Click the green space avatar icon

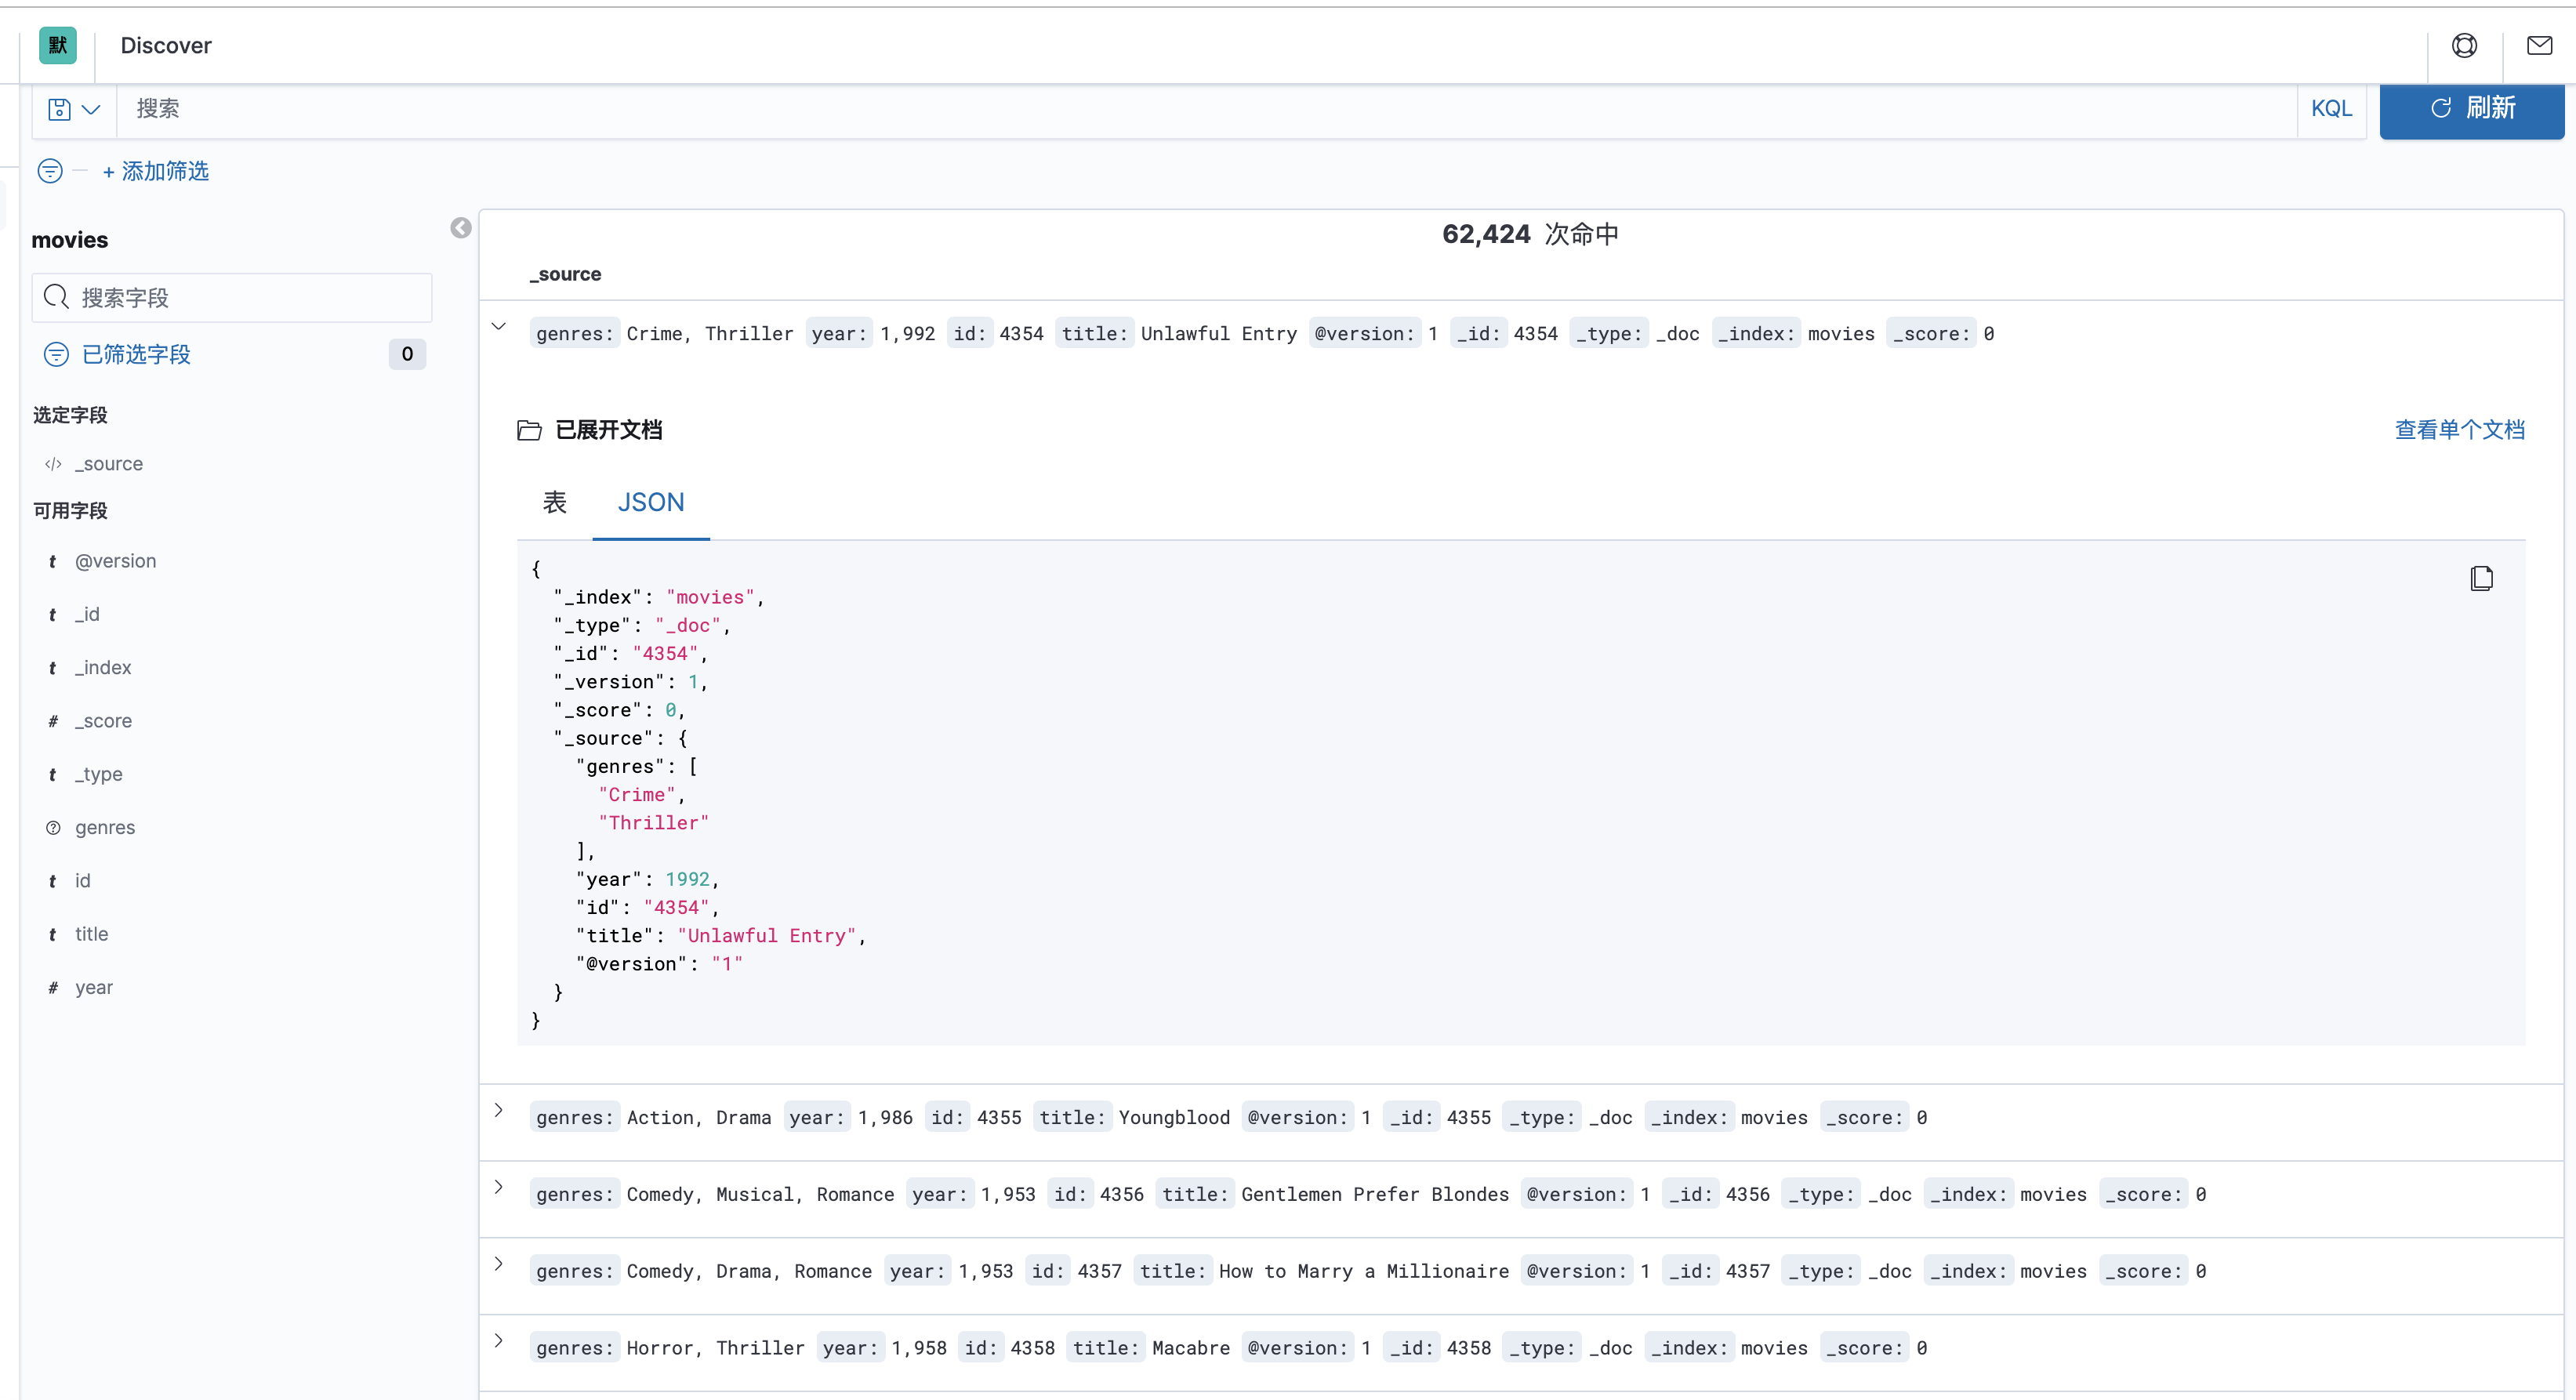point(58,46)
